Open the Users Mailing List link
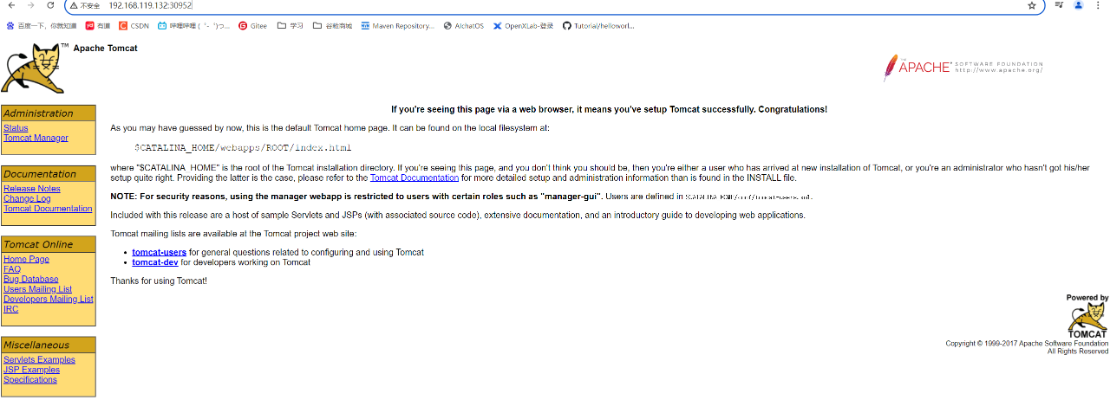 pyautogui.click(x=38, y=289)
